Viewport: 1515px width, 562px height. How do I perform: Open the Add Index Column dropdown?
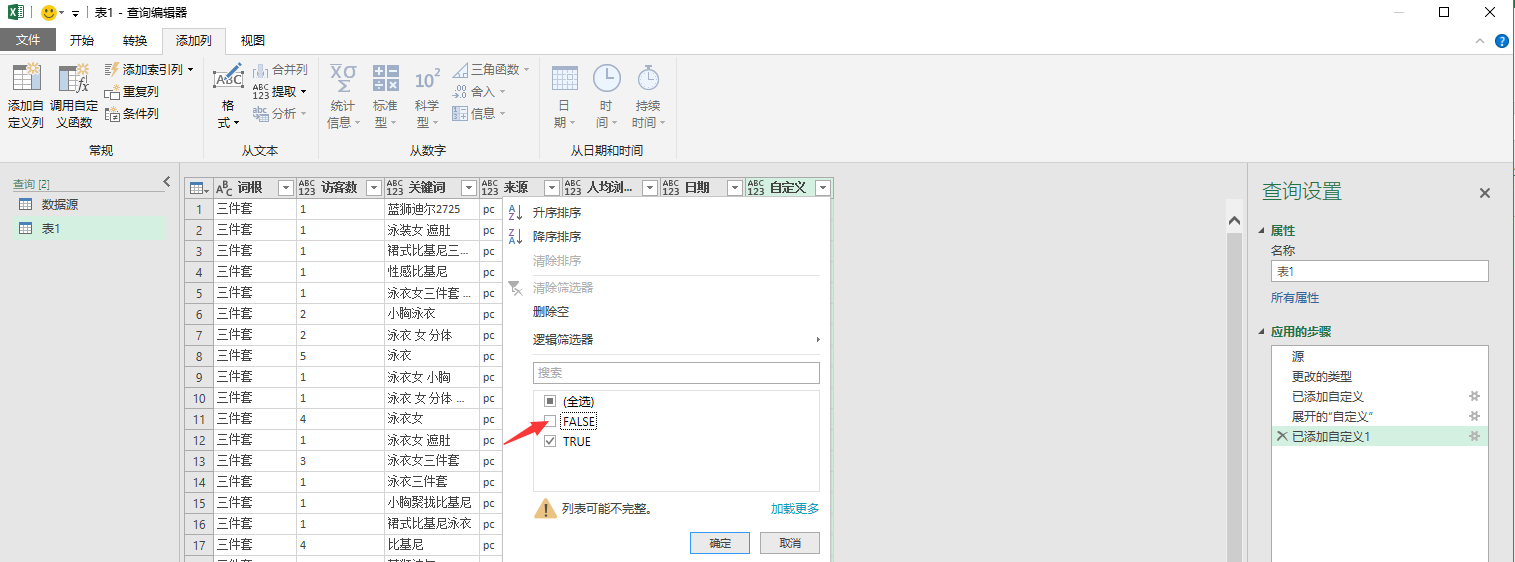[149, 70]
